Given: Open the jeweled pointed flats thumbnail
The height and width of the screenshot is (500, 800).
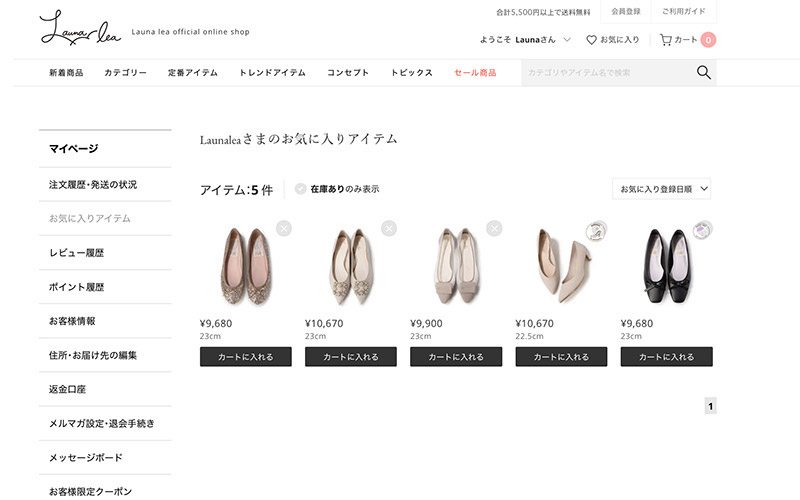Looking at the screenshot, I should pyautogui.click(x=351, y=266).
